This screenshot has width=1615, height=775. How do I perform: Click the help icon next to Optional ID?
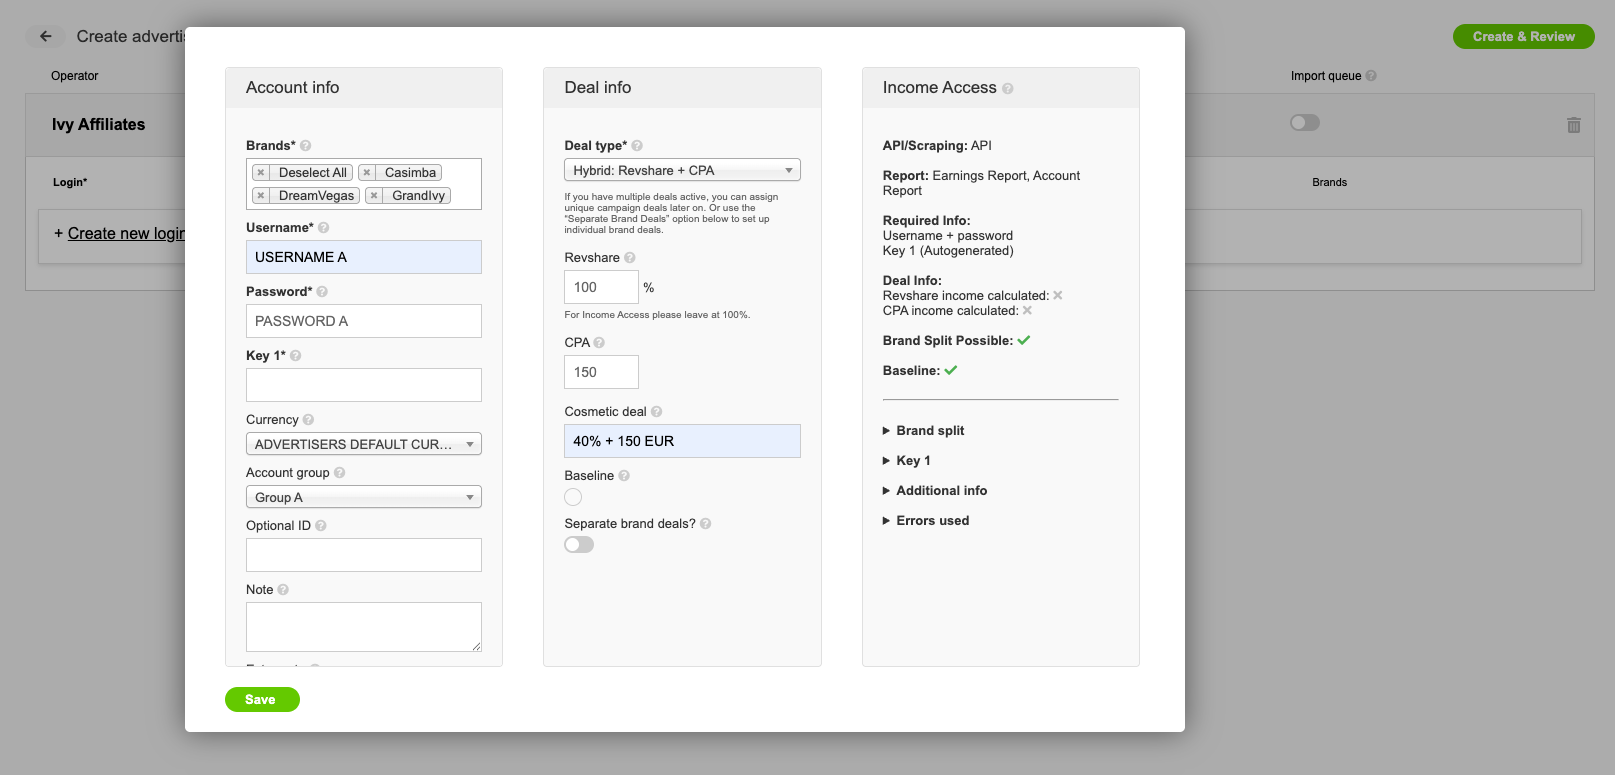[321, 526]
